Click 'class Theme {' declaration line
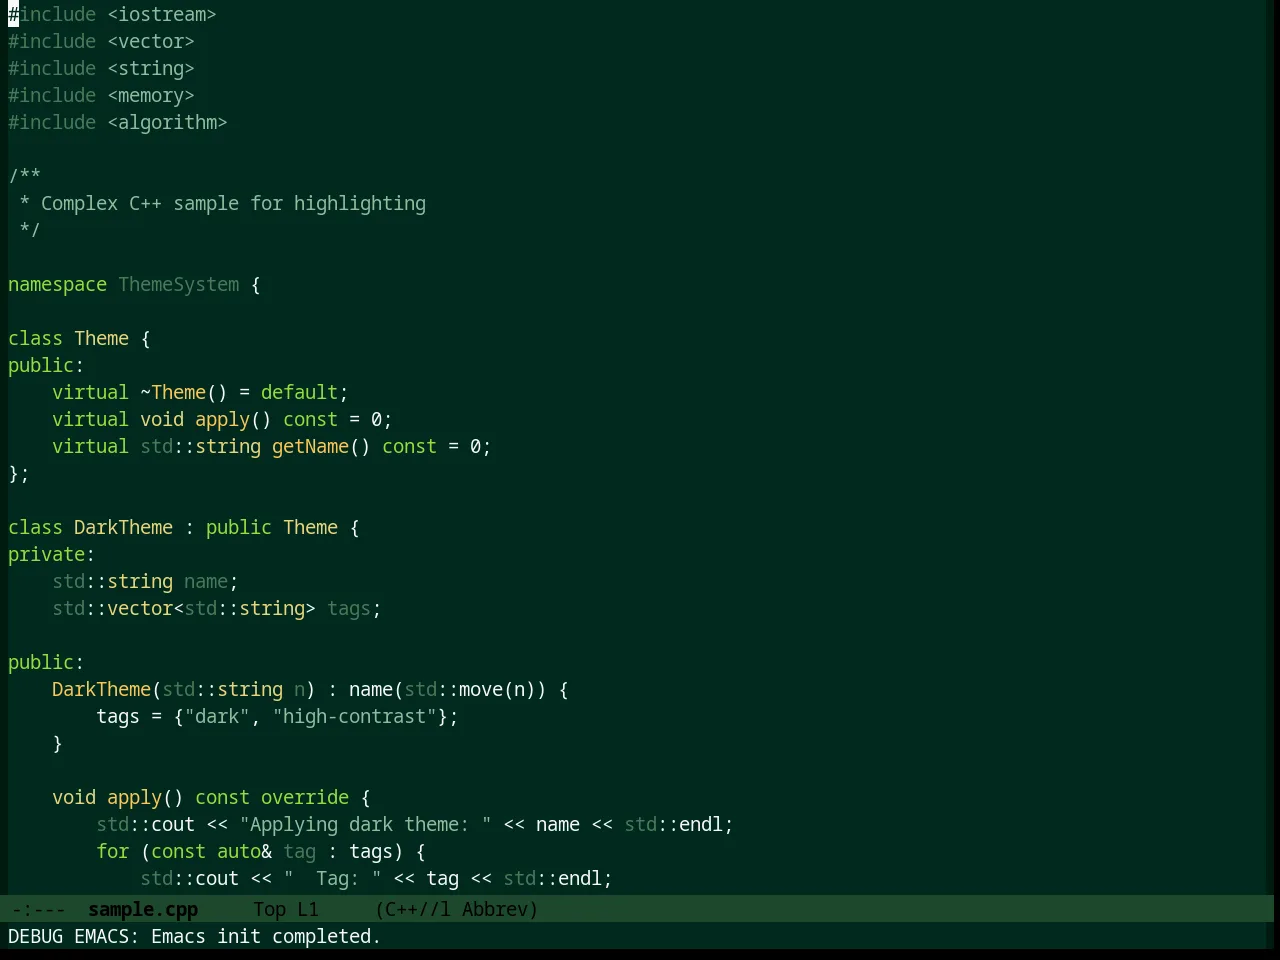The height and width of the screenshot is (960, 1280). pyautogui.click(x=79, y=339)
